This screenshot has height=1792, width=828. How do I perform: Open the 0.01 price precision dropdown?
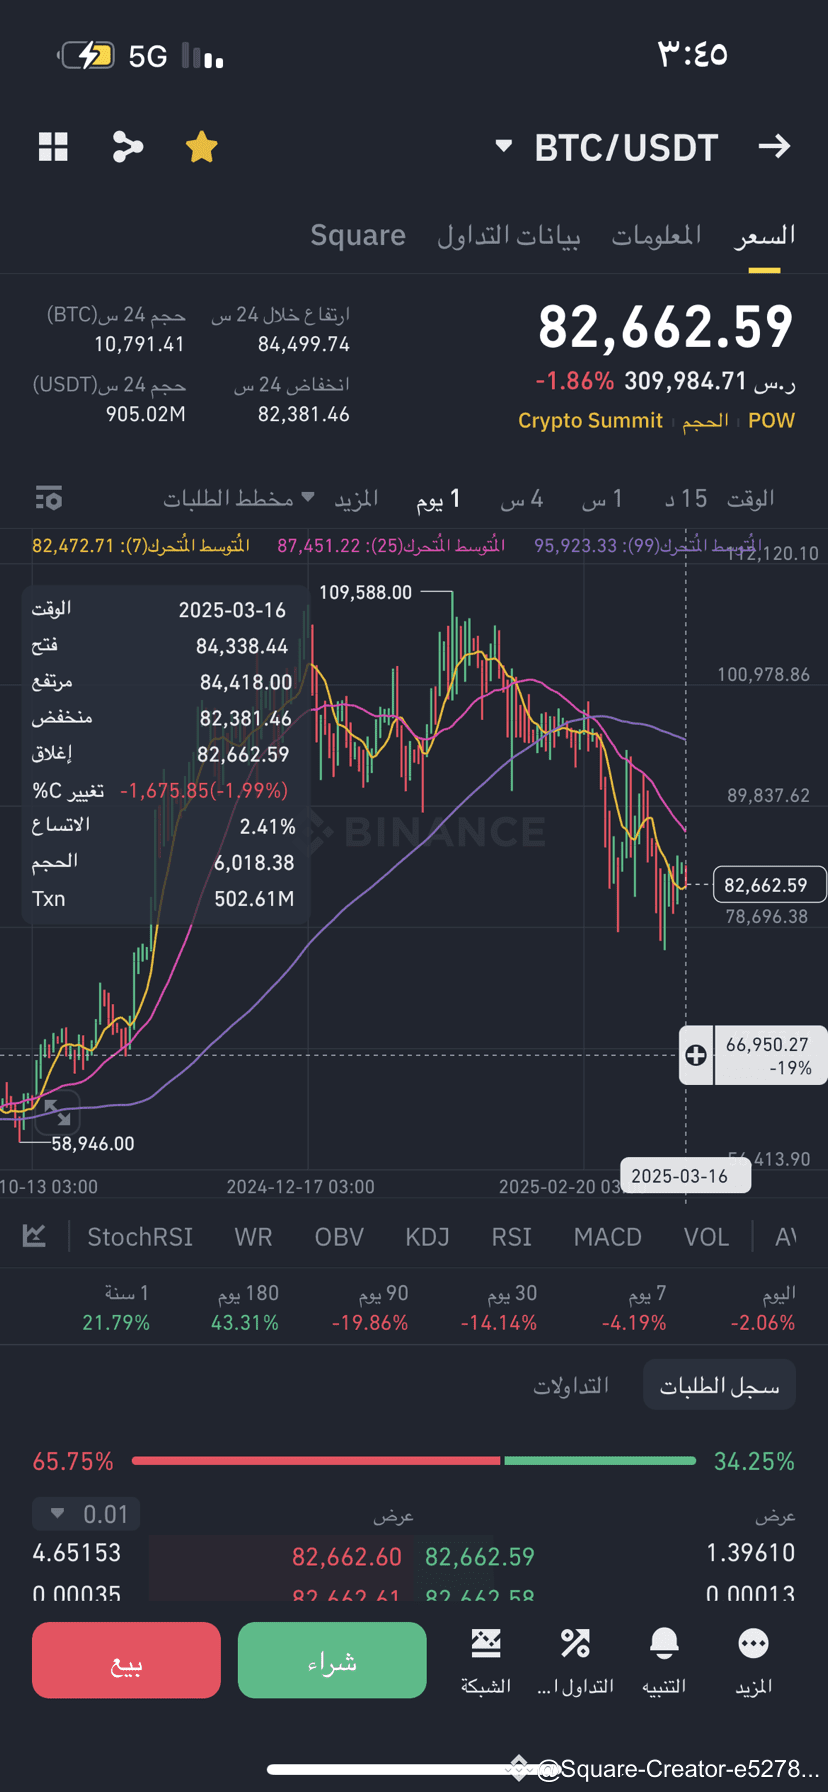point(85,1513)
